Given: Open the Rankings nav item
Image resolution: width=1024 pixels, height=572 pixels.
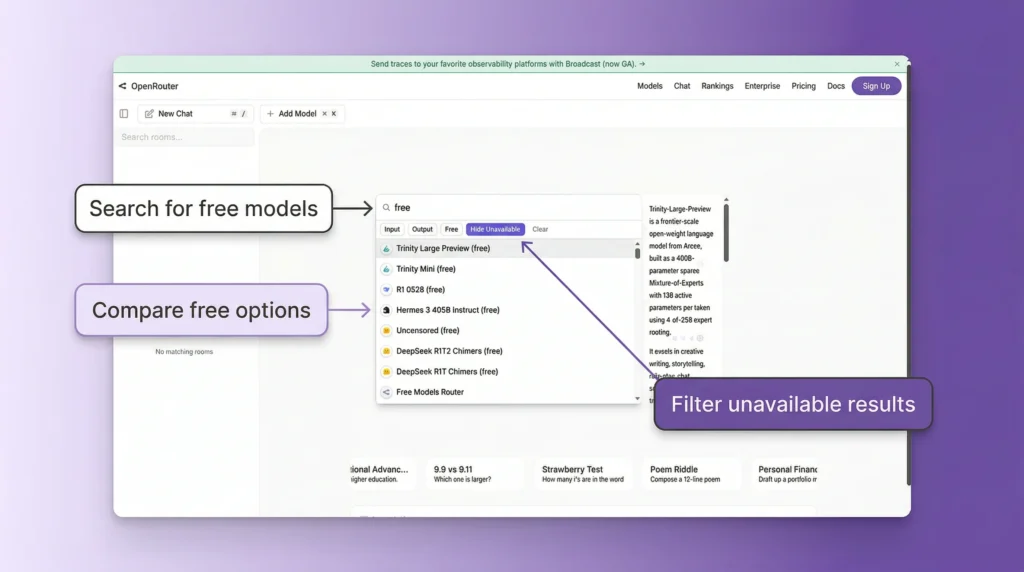Looking at the screenshot, I should [717, 86].
